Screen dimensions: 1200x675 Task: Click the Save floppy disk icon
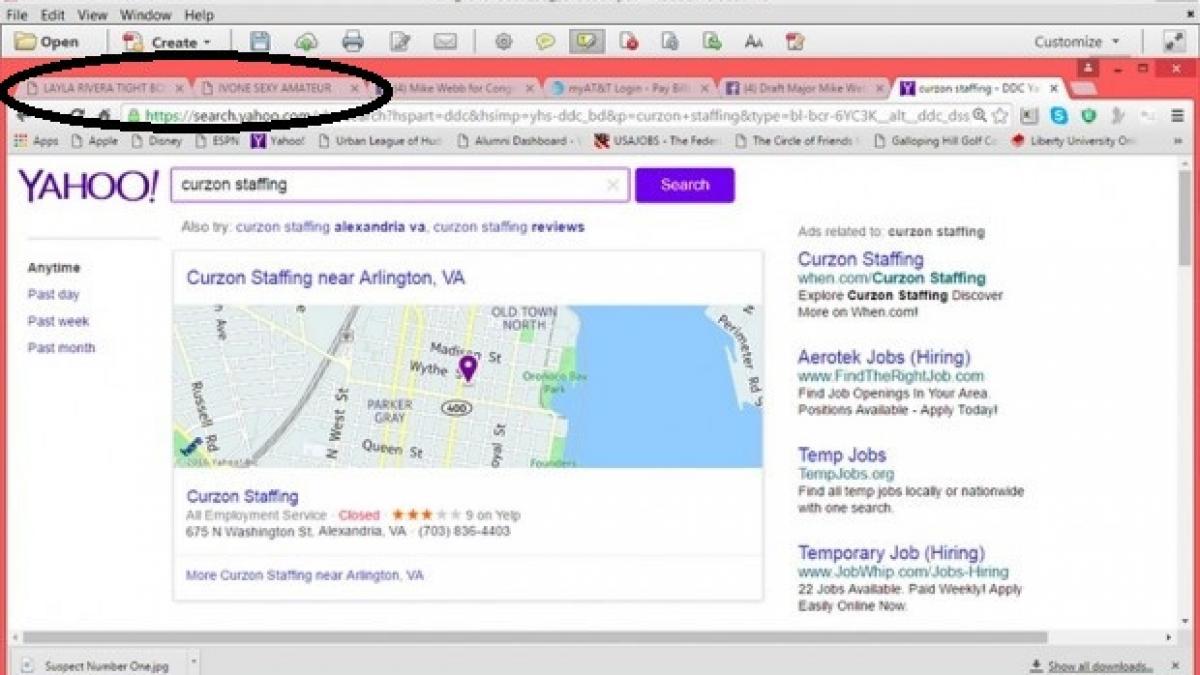point(260,42)
